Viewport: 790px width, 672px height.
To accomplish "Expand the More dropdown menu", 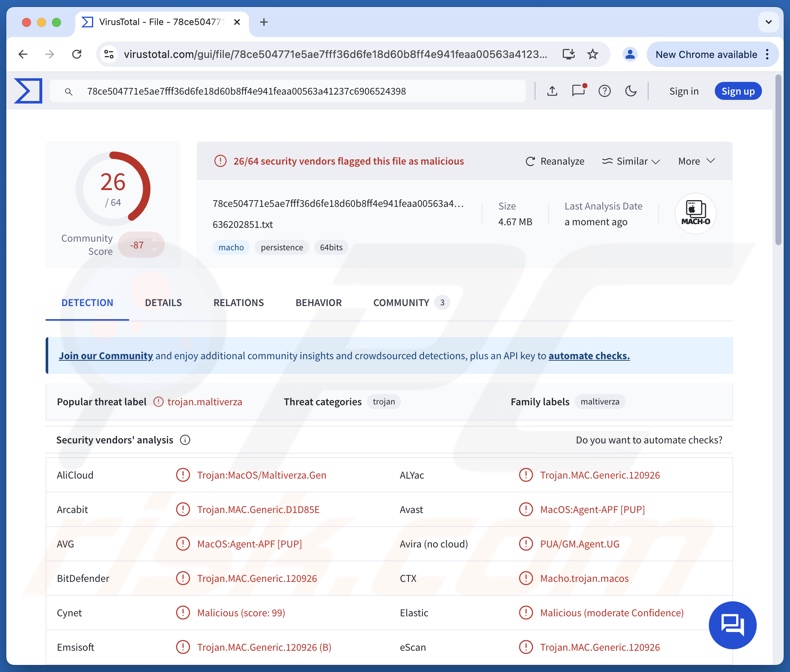I will pyautogui.click(x=696, y=161).
